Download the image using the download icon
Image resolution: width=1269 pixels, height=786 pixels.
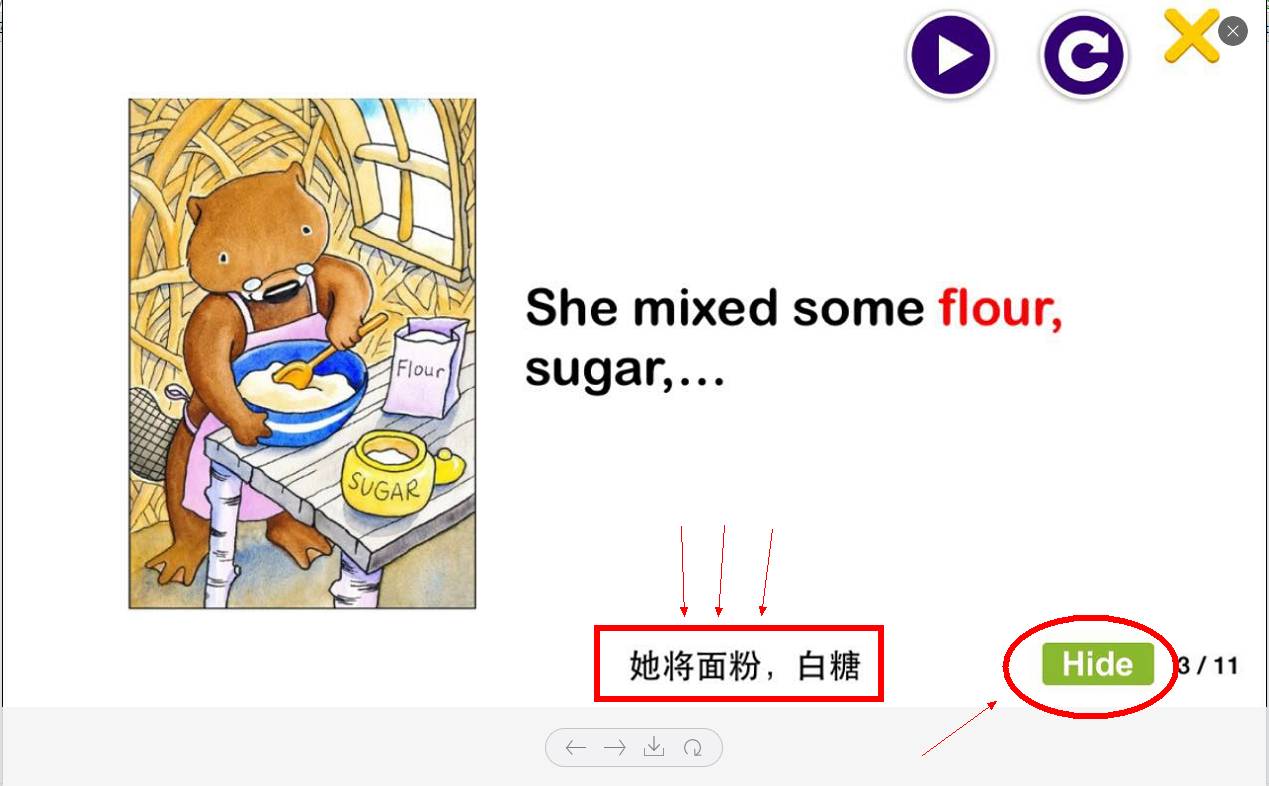653,747
